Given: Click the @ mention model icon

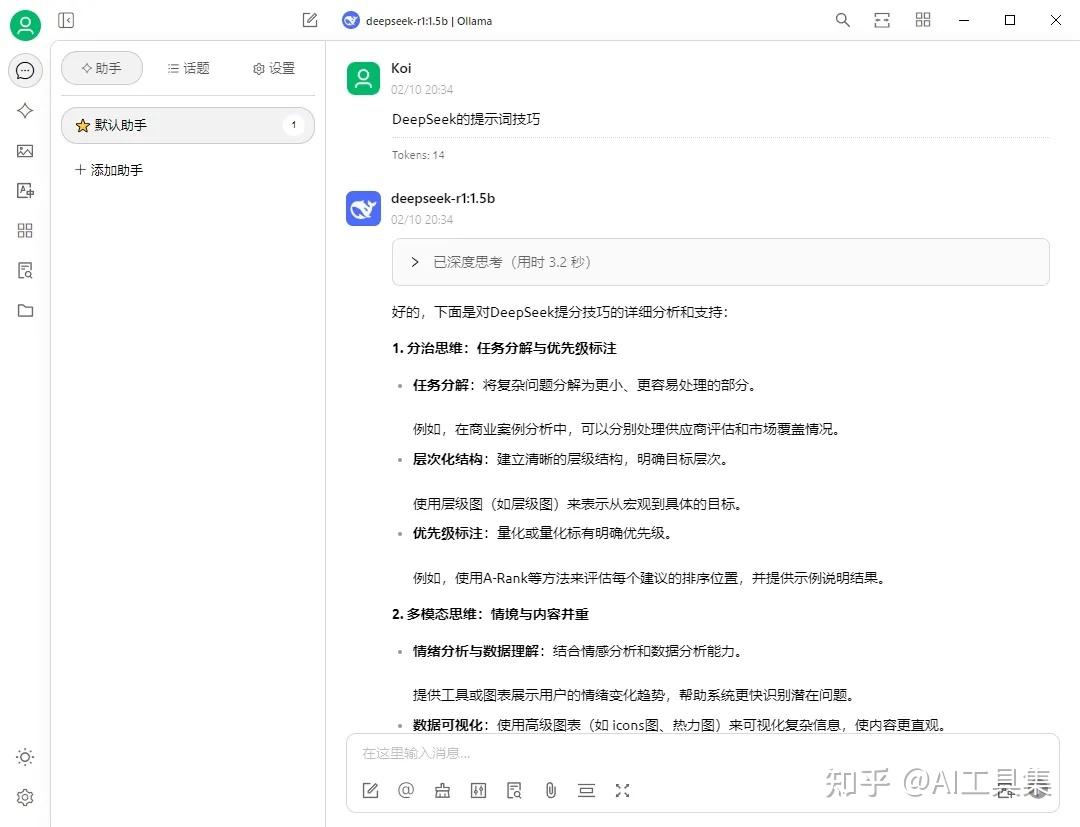Looking at the screenshot, I should (x=406, y=791).
